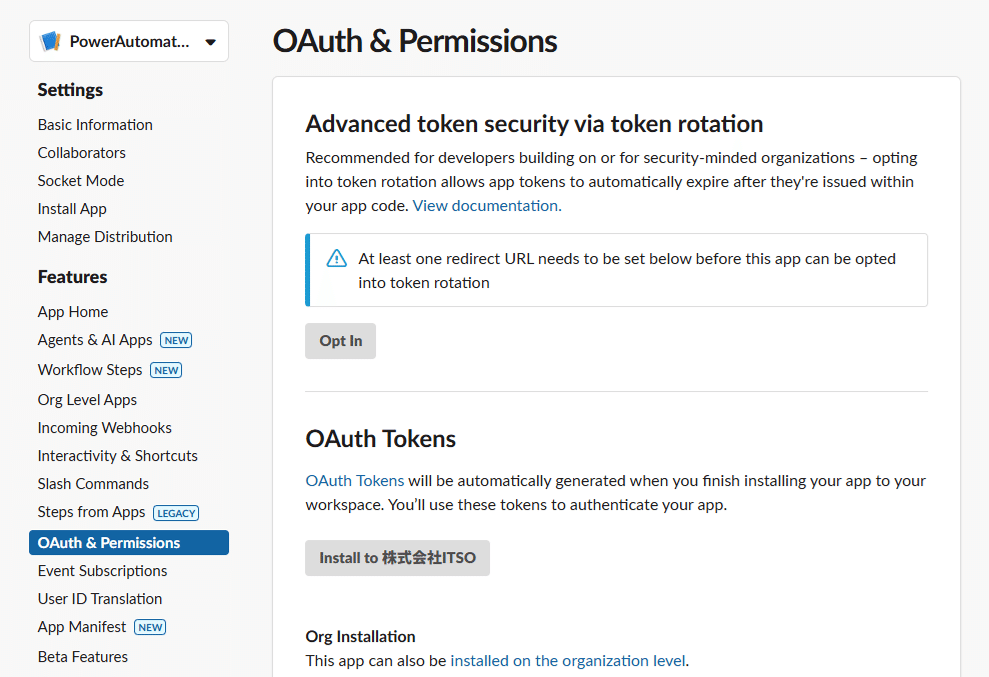Open the View documentation link
The image size is (989, 677).
click(487, 206)
